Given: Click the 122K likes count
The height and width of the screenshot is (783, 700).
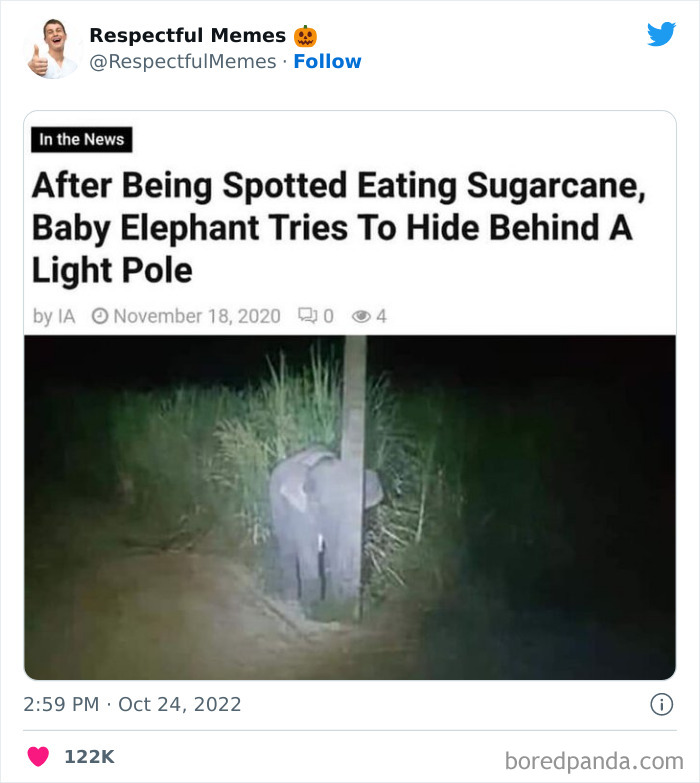Looking at the screenshot, I should tap(89, 757).
